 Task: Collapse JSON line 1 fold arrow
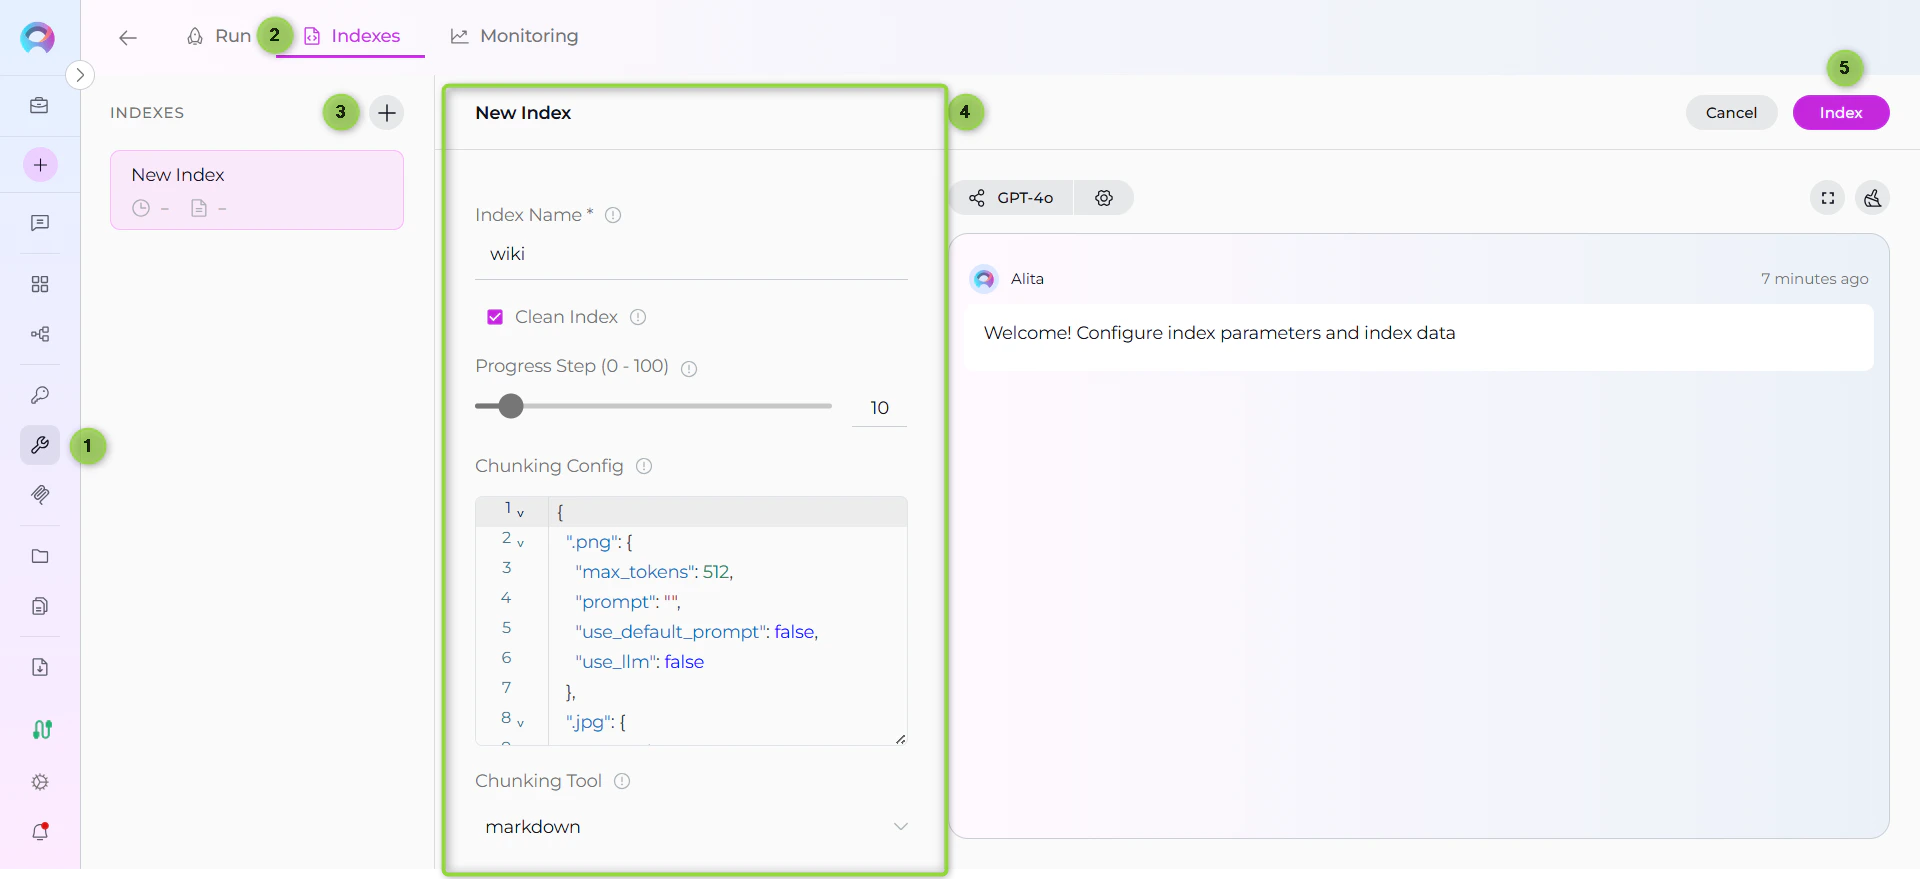[x=521, y=514]
